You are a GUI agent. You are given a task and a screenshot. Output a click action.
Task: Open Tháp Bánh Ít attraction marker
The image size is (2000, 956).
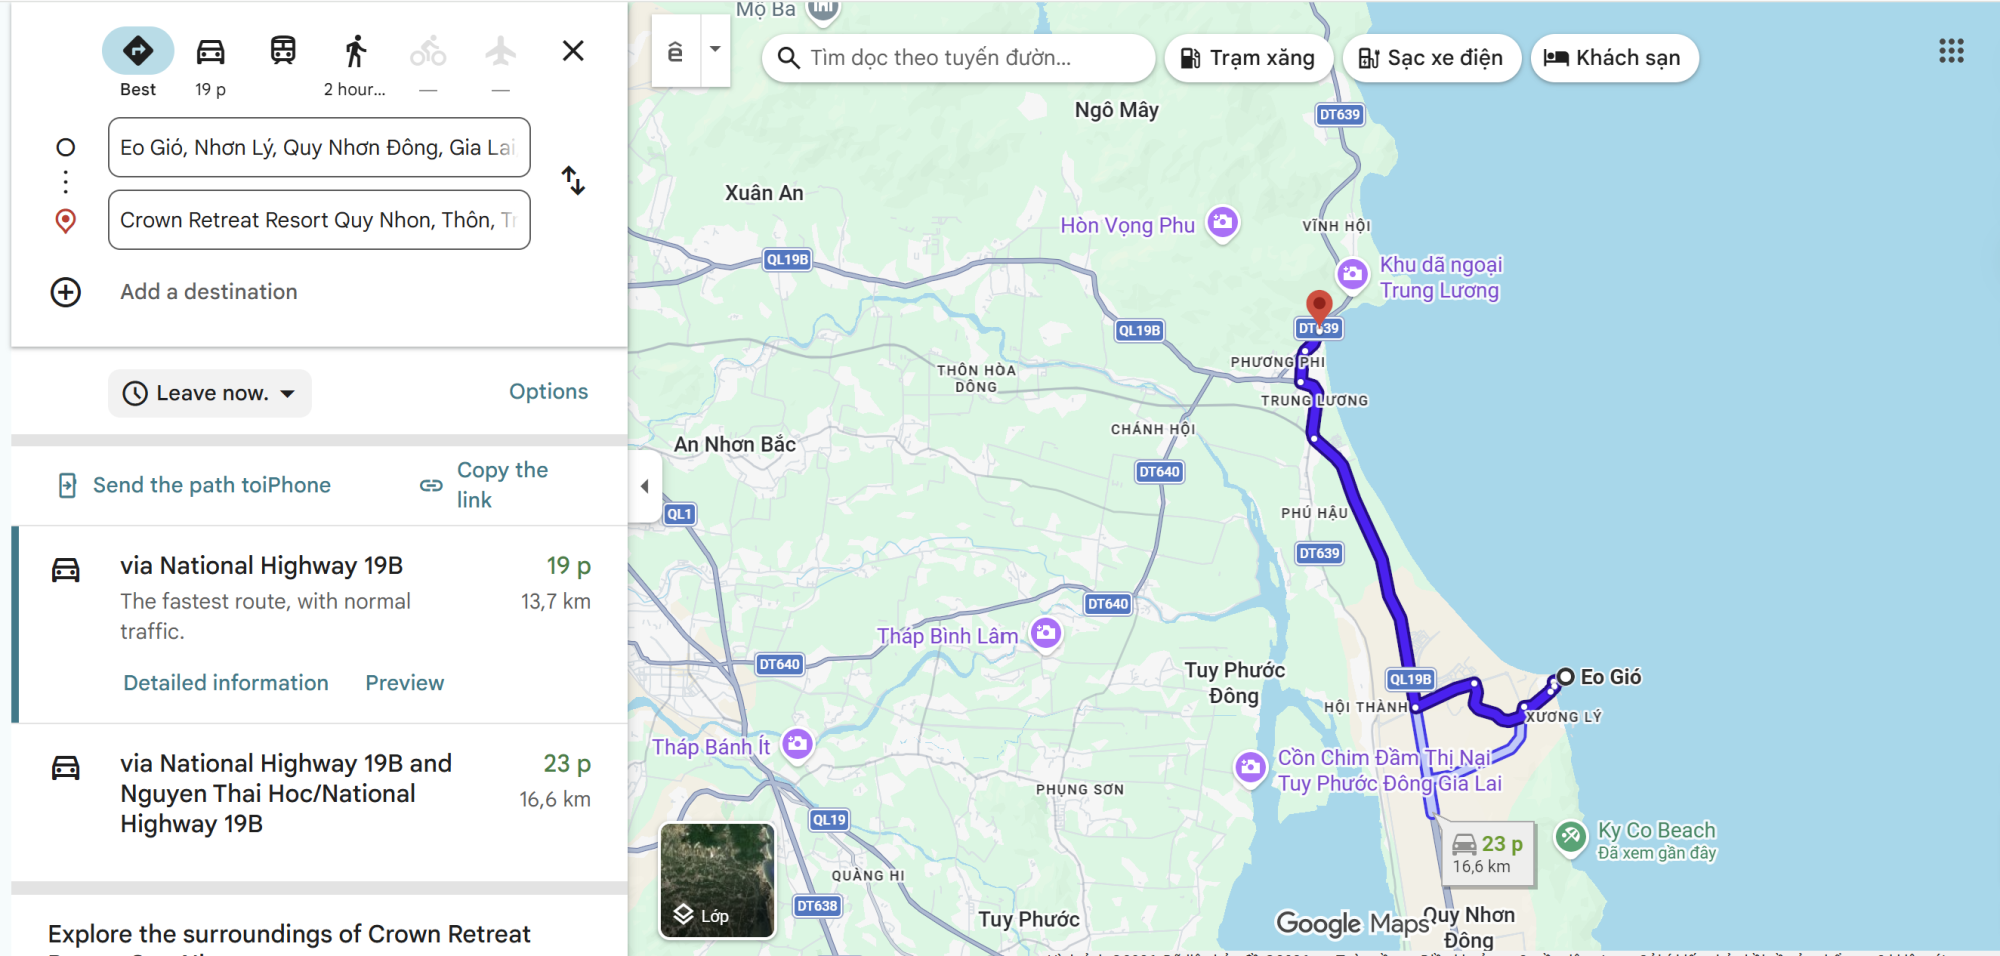click(x=797, y=743)
